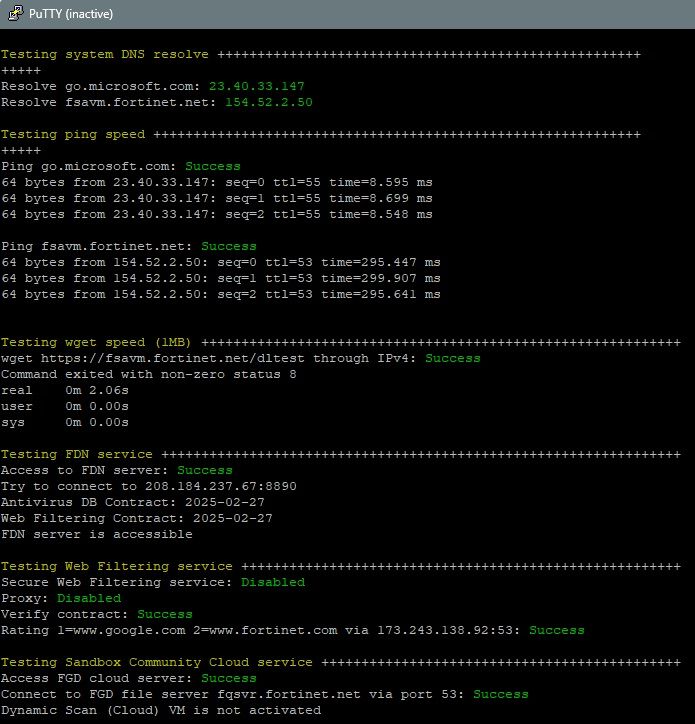Click 'Command exited with non-zero status 8'

[149, 374]
